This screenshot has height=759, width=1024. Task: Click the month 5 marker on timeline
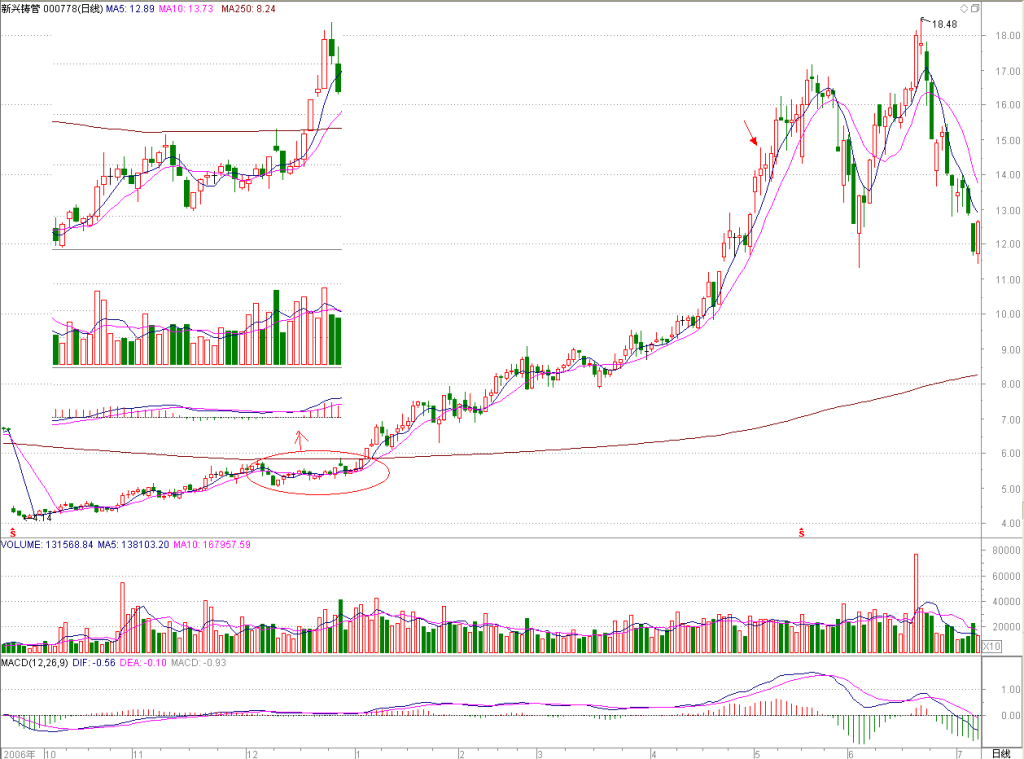pyautogui.click(x=758, y=754)
